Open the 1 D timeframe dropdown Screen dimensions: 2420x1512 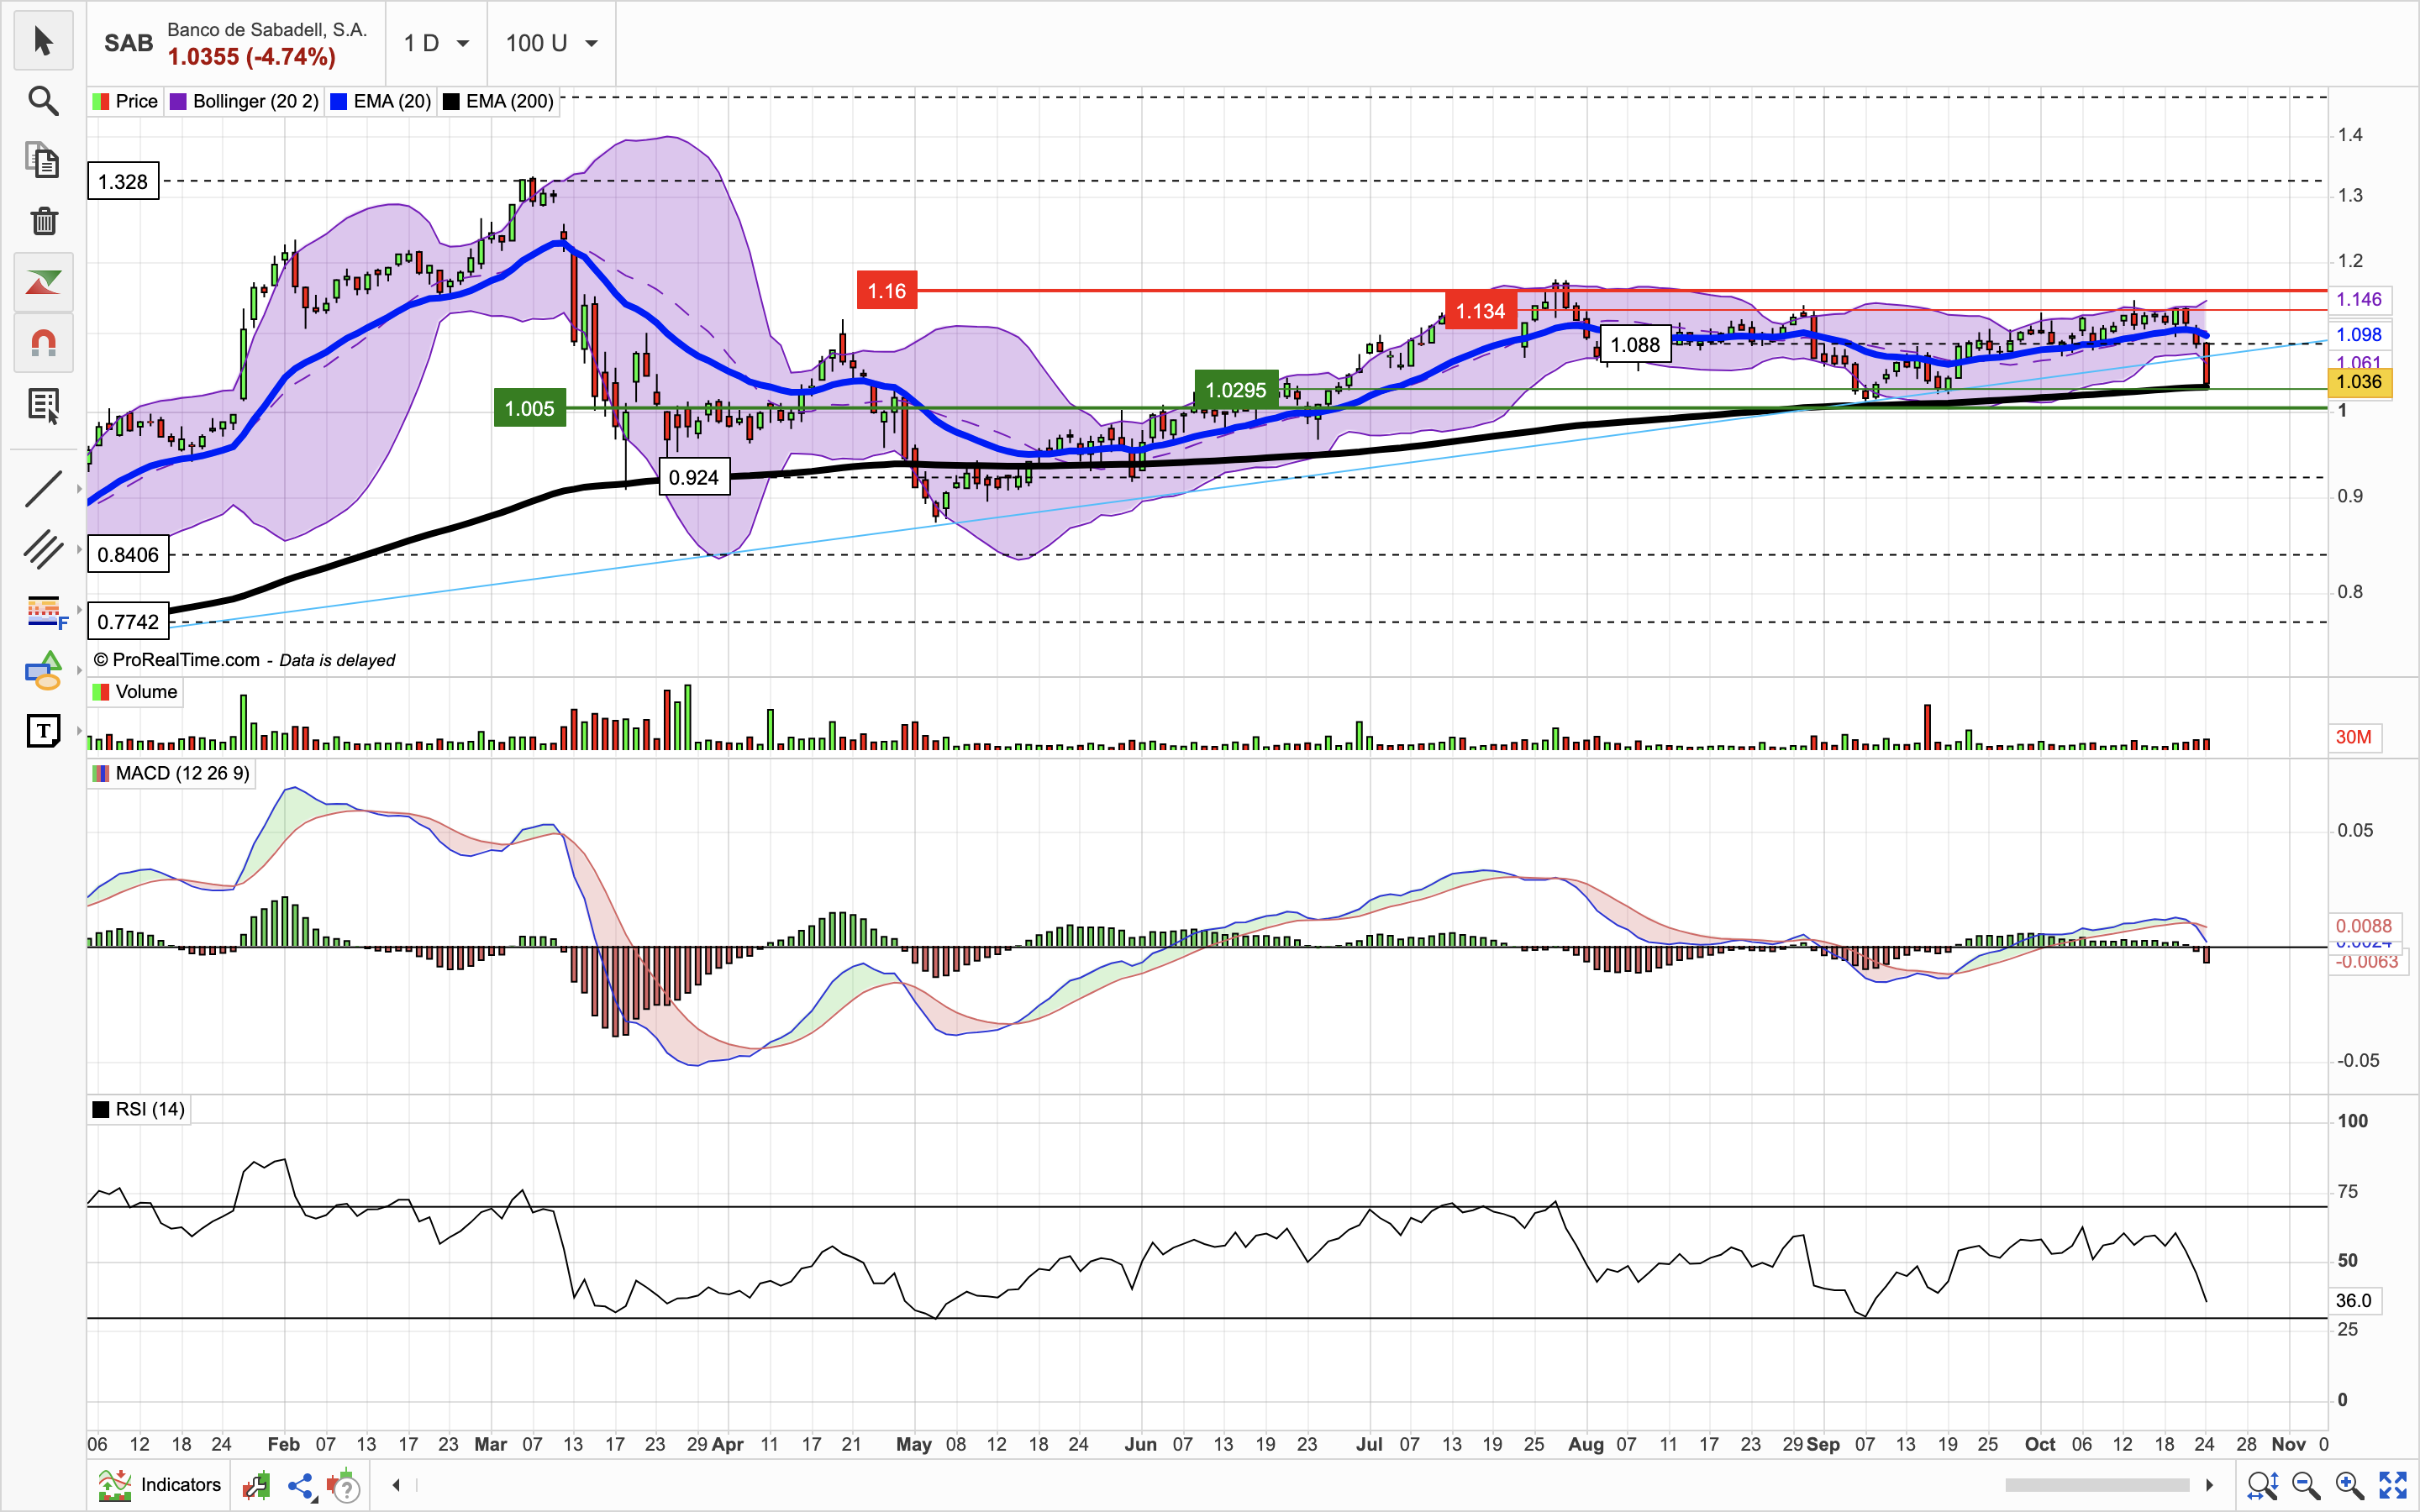tap(436, 43)
